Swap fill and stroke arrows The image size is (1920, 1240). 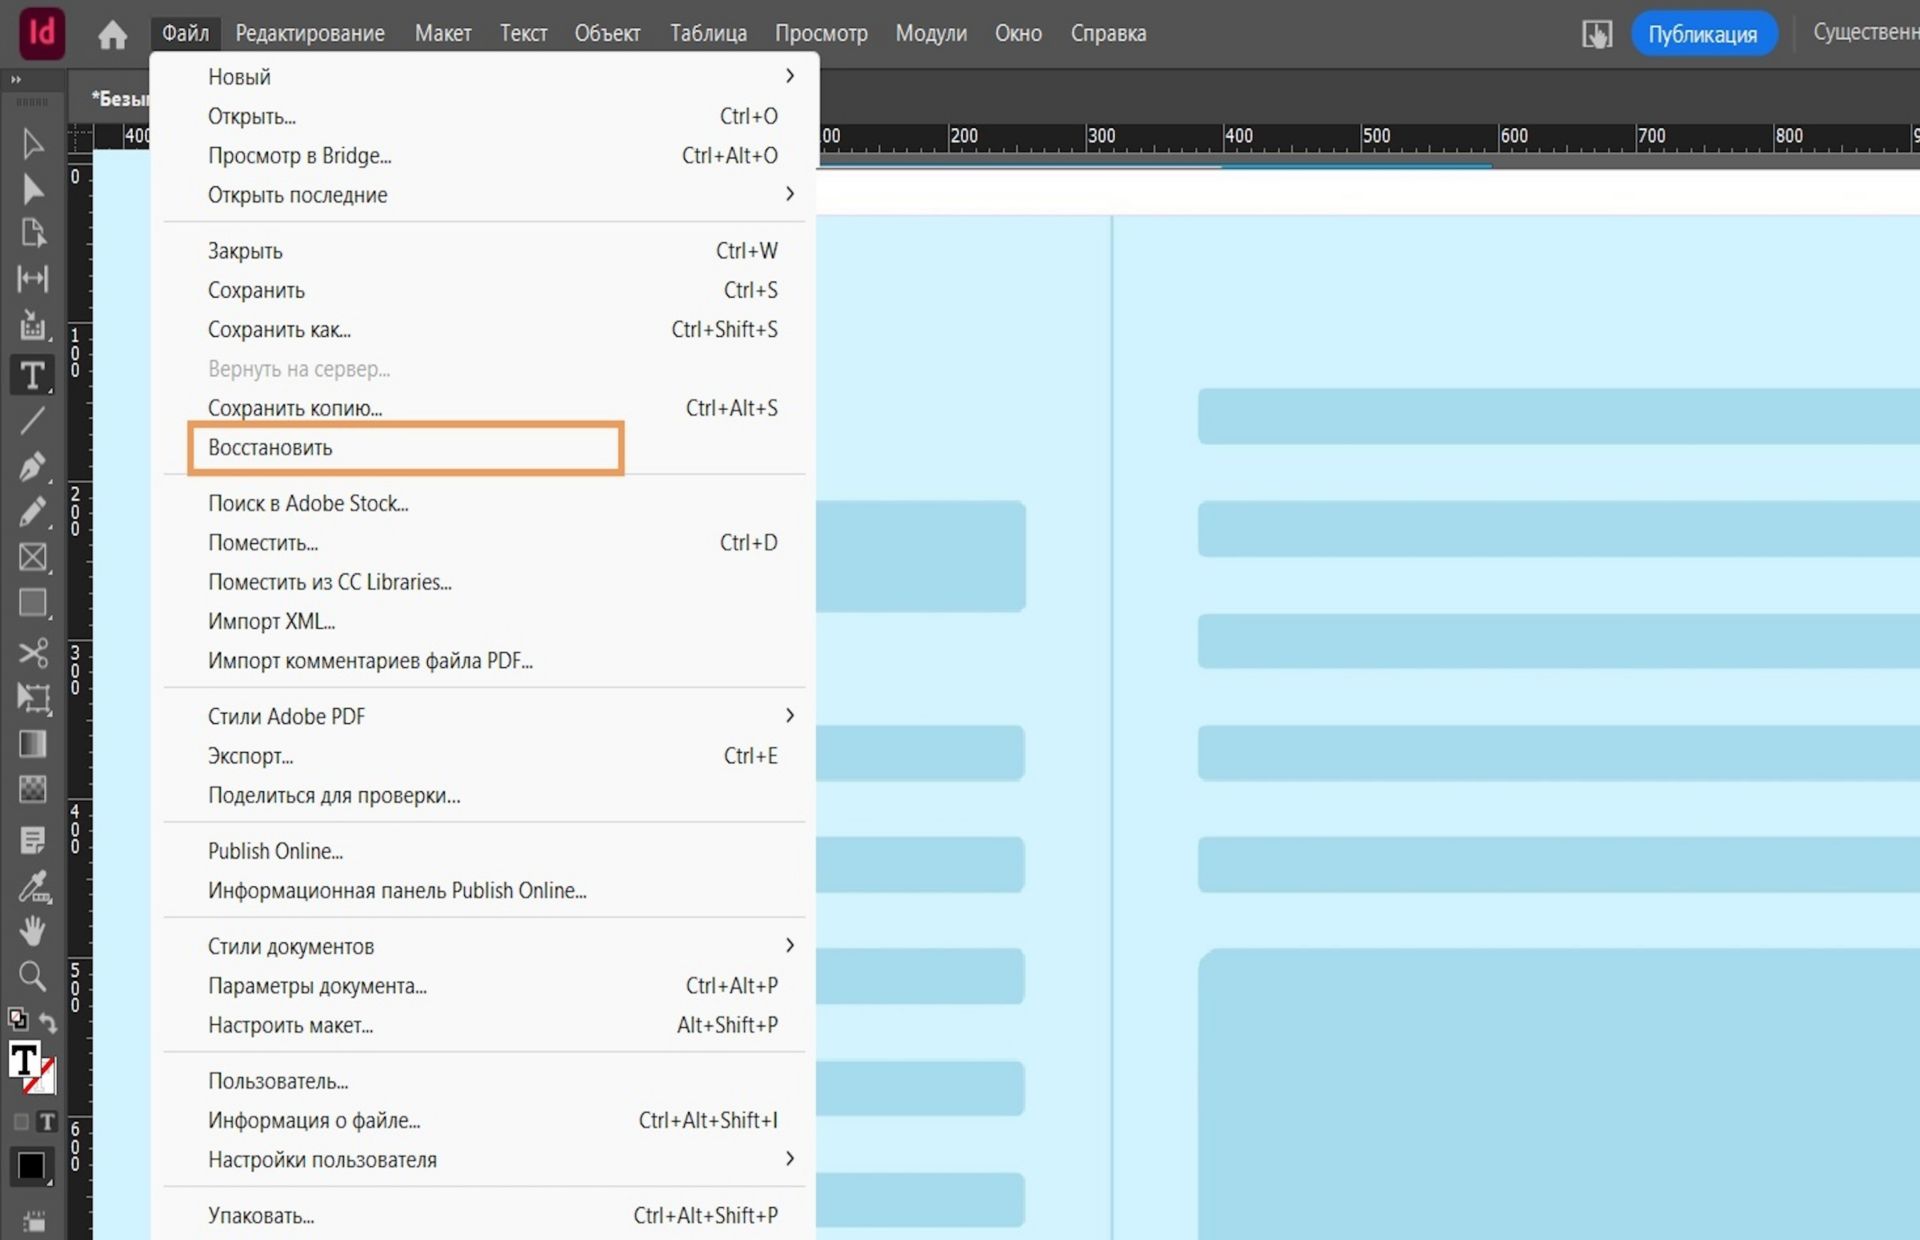coord(47,1021)
